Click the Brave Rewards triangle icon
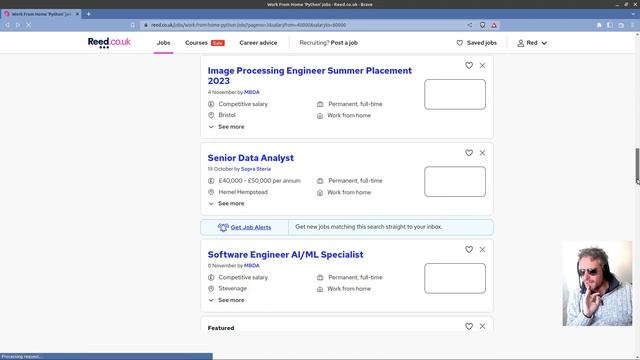 click(x=494, y=25)
